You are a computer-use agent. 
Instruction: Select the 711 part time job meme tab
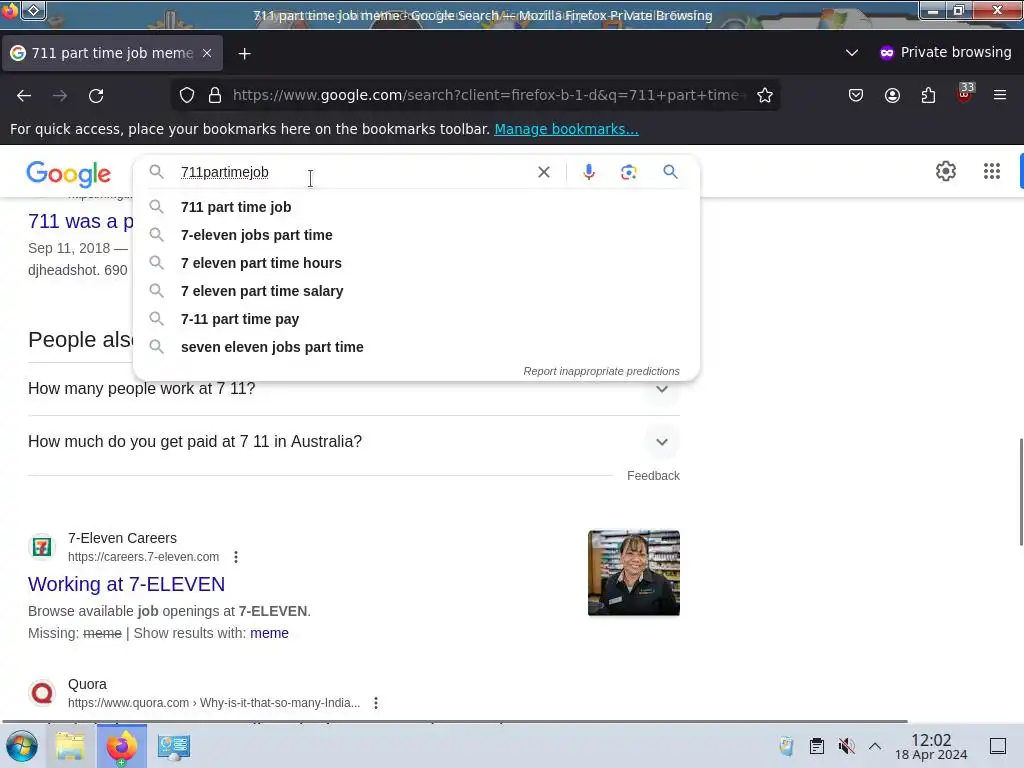point(112,53)
